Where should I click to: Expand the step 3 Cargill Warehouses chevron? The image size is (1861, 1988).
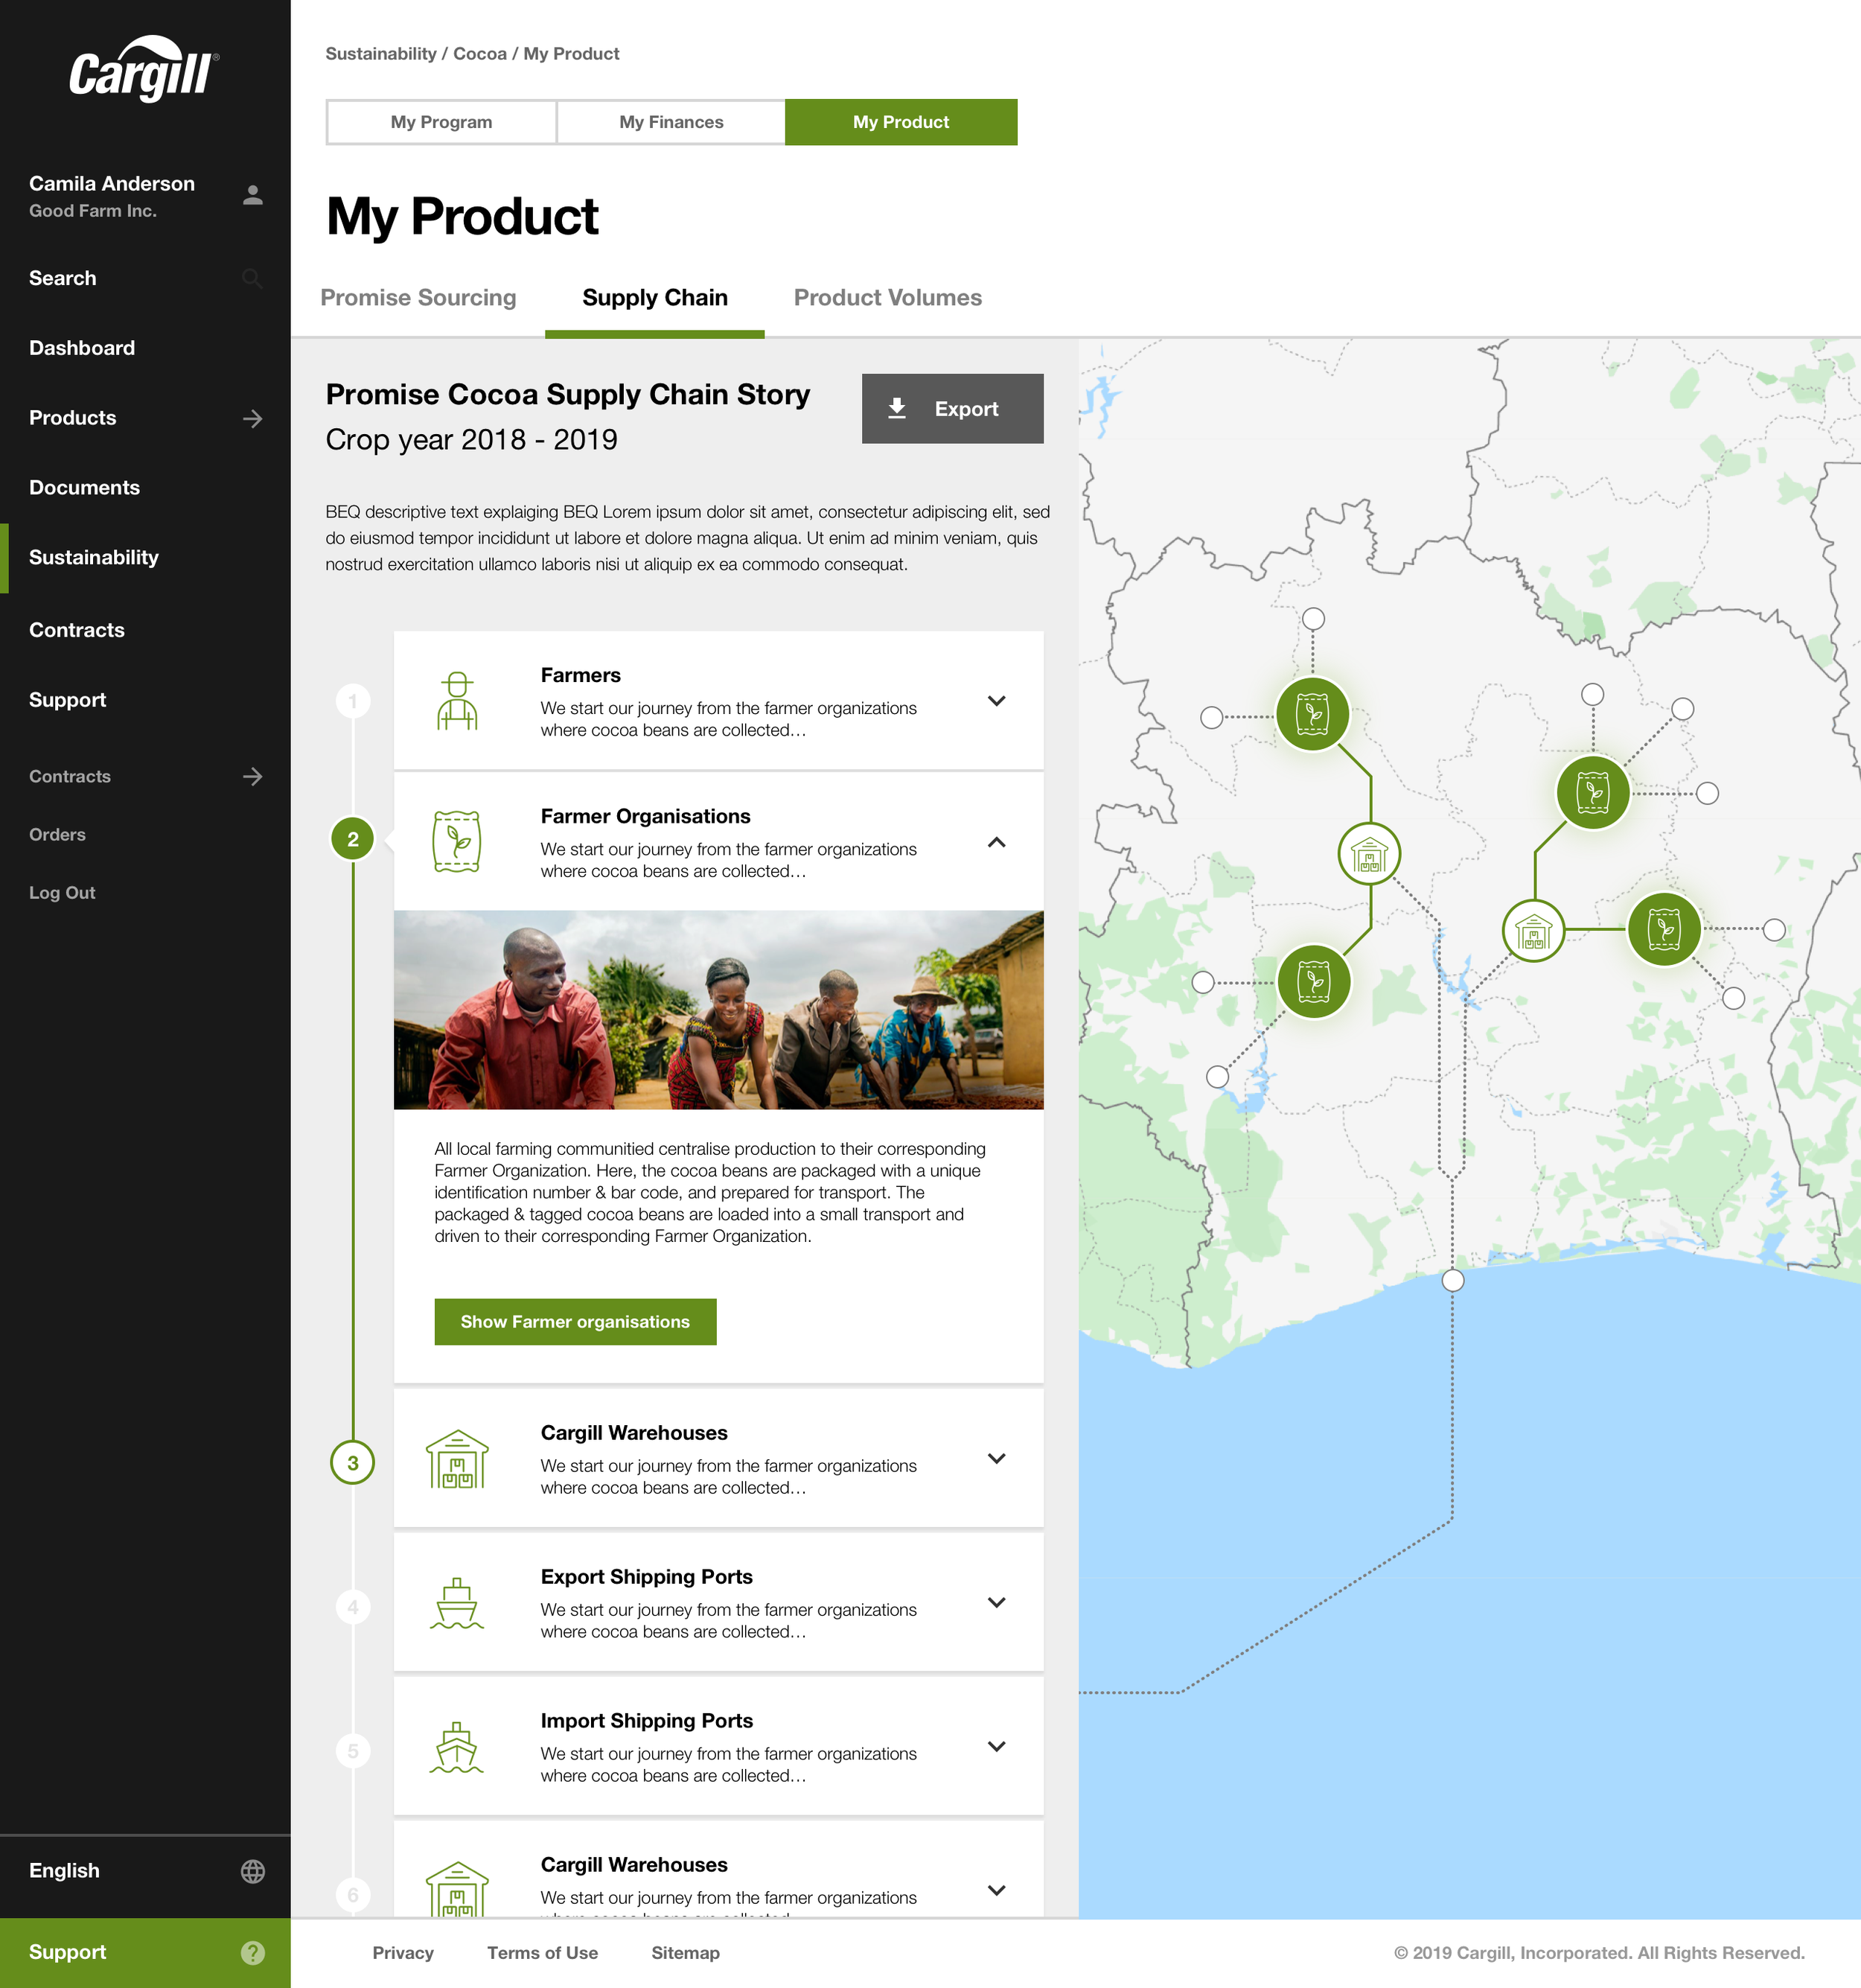(x=996, y=1458)
